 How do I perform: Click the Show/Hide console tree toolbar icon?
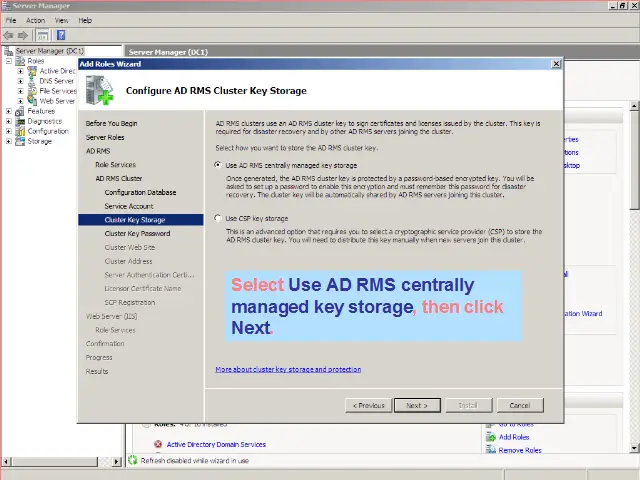click(42, 36)
